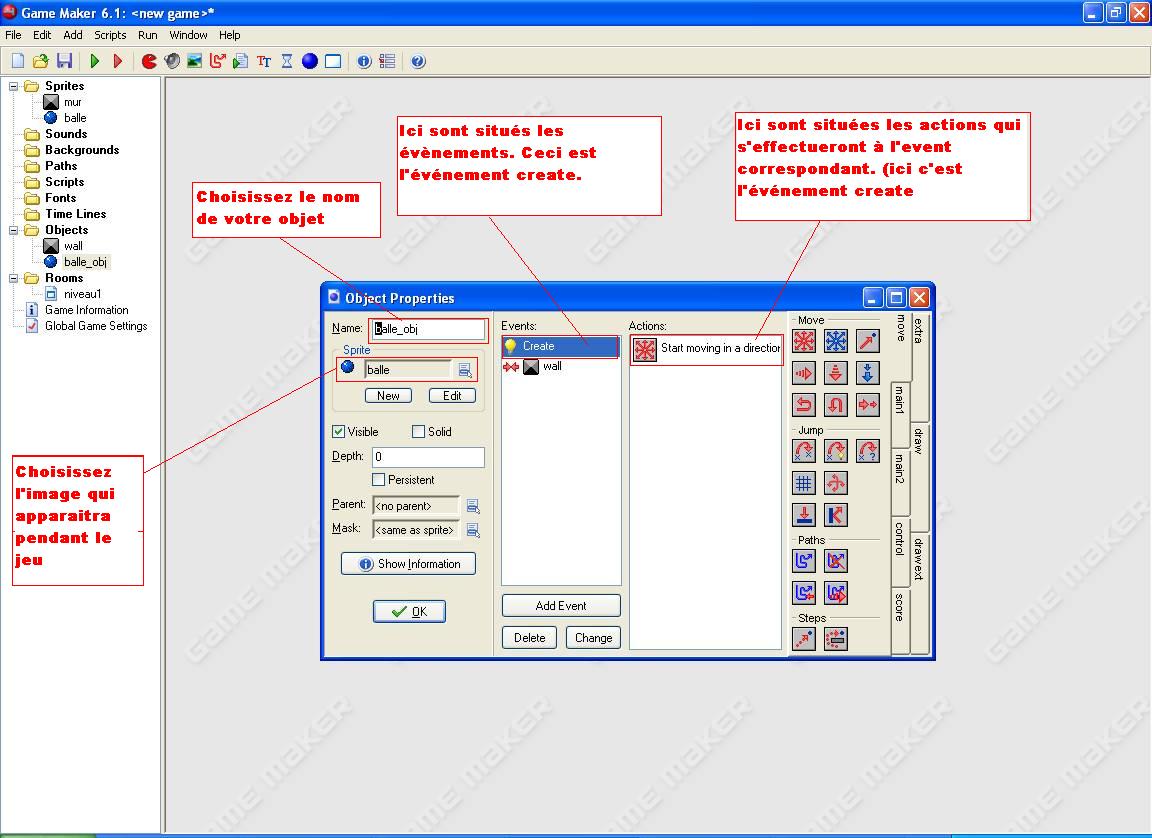Click the Depth input field
Screen dimensions: 1152x838
(x=428, y=457)
